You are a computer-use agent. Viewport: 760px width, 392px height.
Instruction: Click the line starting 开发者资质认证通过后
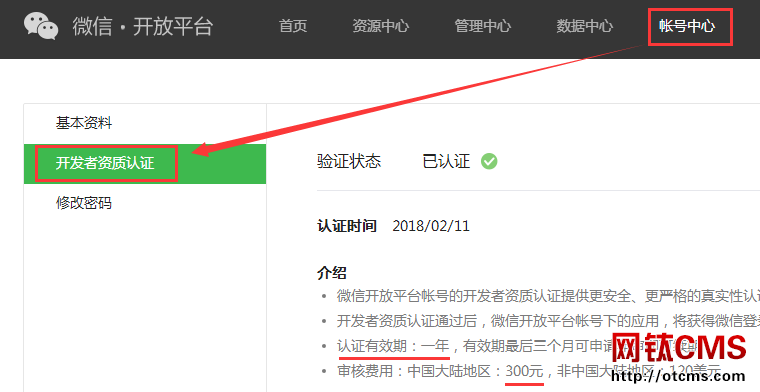[x=548, y=321]
